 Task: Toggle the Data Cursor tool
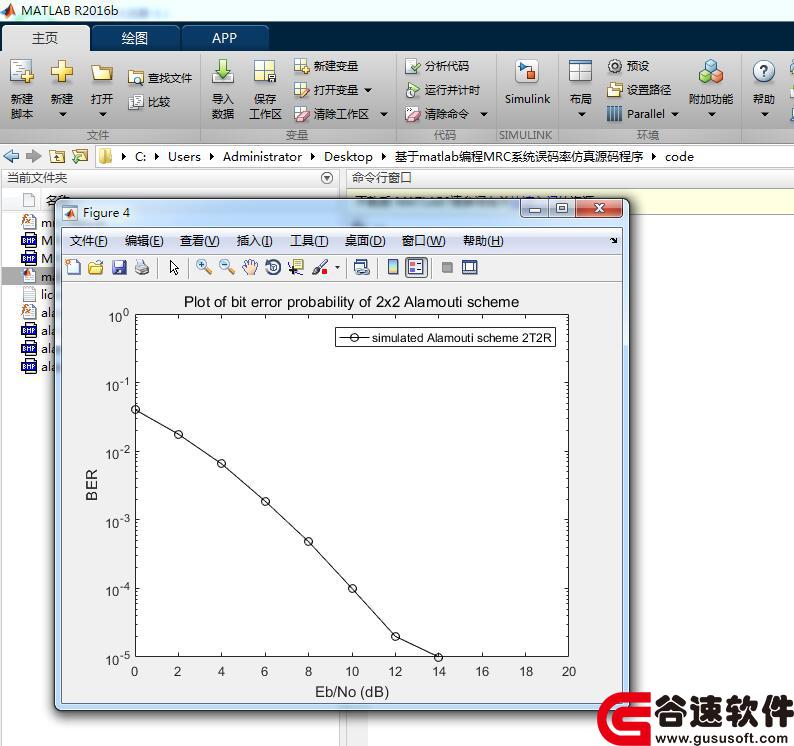(x=296, y=267)
